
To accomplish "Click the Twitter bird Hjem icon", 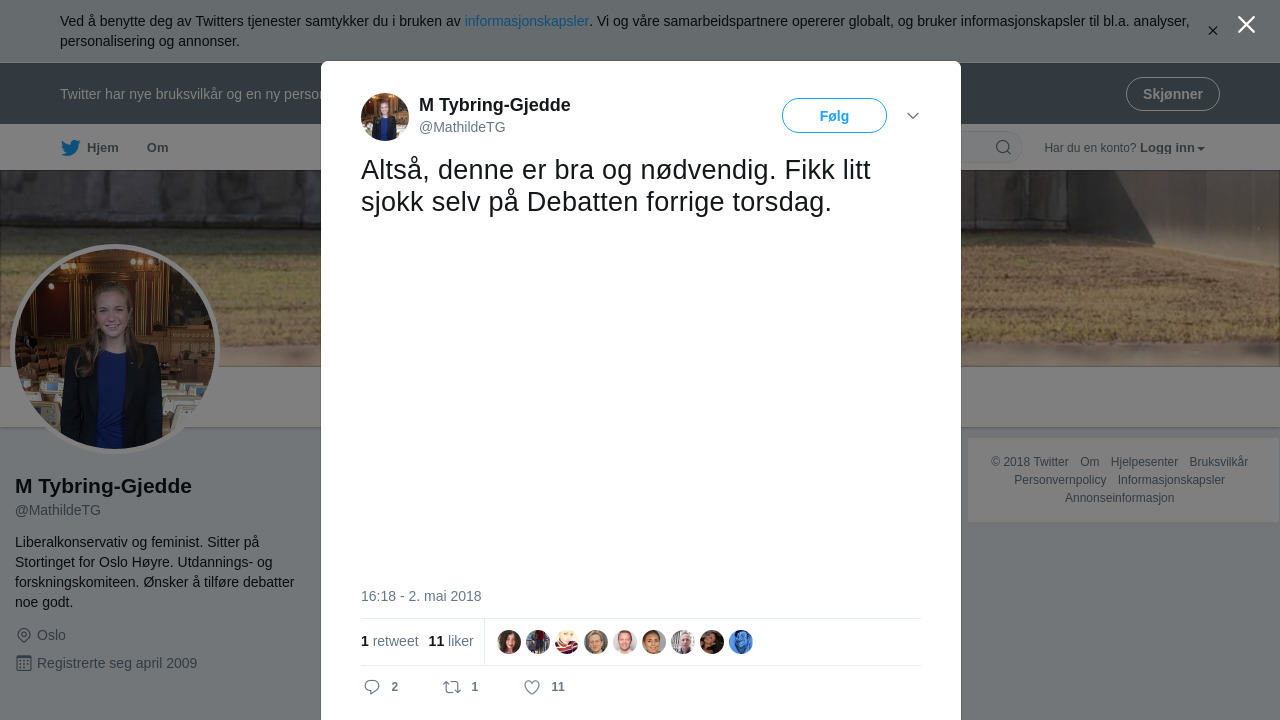I will (70, 148).
